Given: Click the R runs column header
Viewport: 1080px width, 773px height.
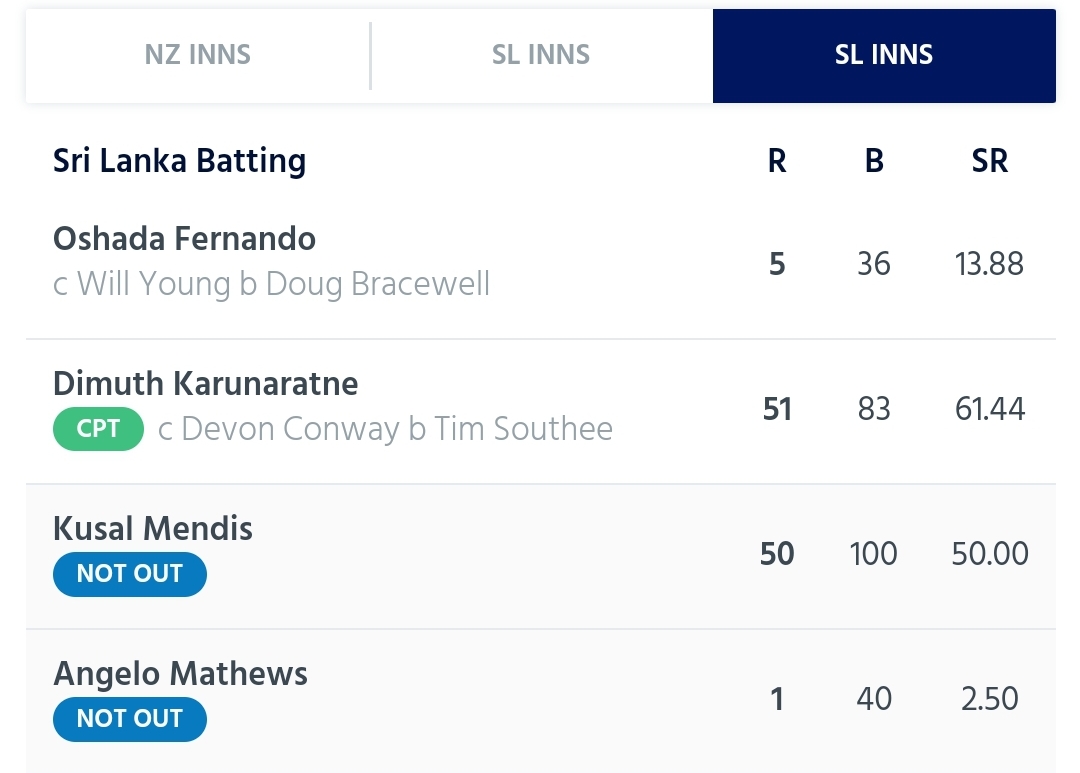Looking at the screenshot, I should pyautogui.click(x=777, y=161).
